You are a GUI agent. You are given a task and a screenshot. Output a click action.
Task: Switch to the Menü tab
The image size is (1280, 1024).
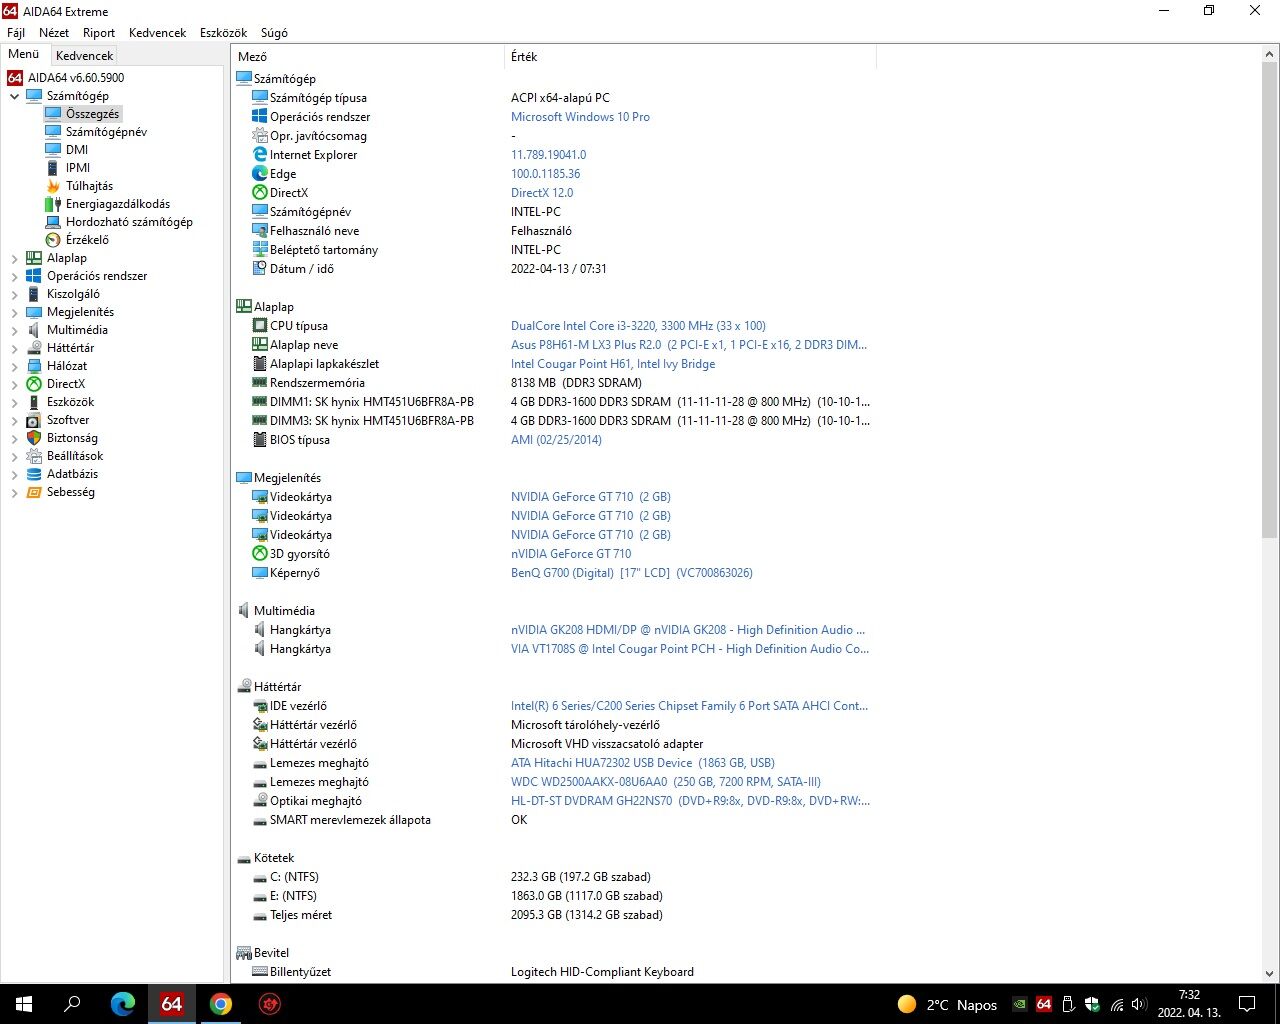click(x=24, y=54)
